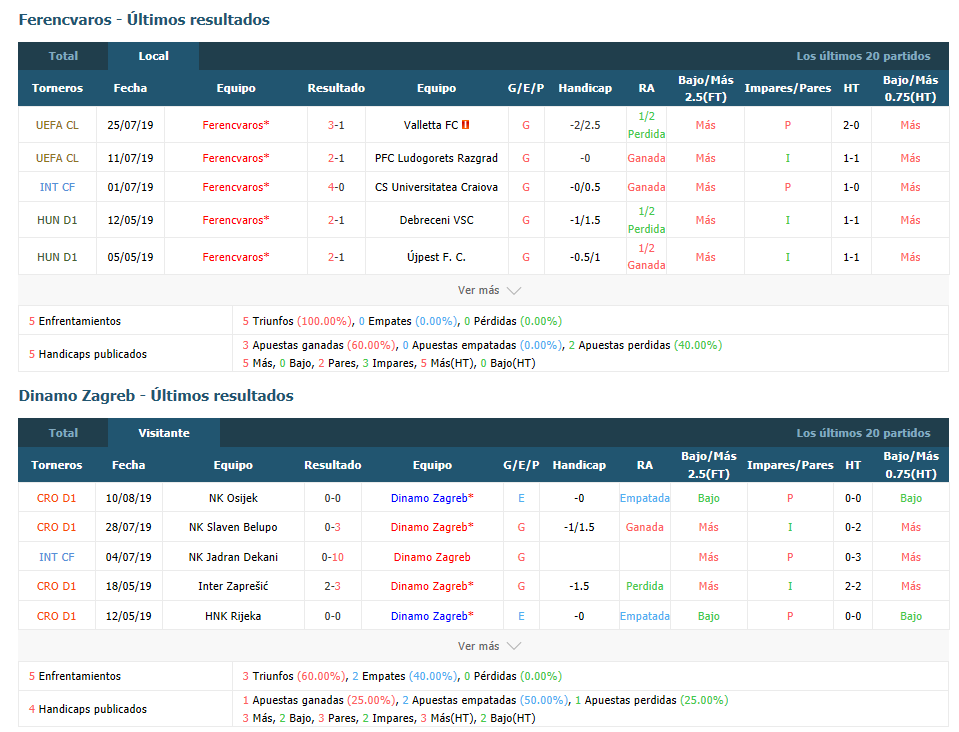Click '5 Handicaps publicados' summary text
This screenshot has width=959, height=732.
coord(87,354)
